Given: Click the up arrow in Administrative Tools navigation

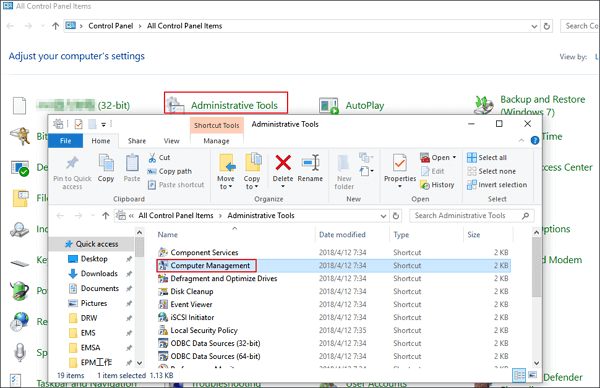Looking at the screenshot, I should [x=106, y=216].
